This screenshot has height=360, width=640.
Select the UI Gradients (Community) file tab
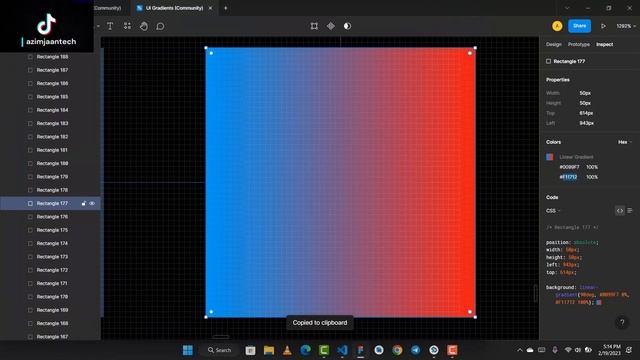tap(175, 8)
